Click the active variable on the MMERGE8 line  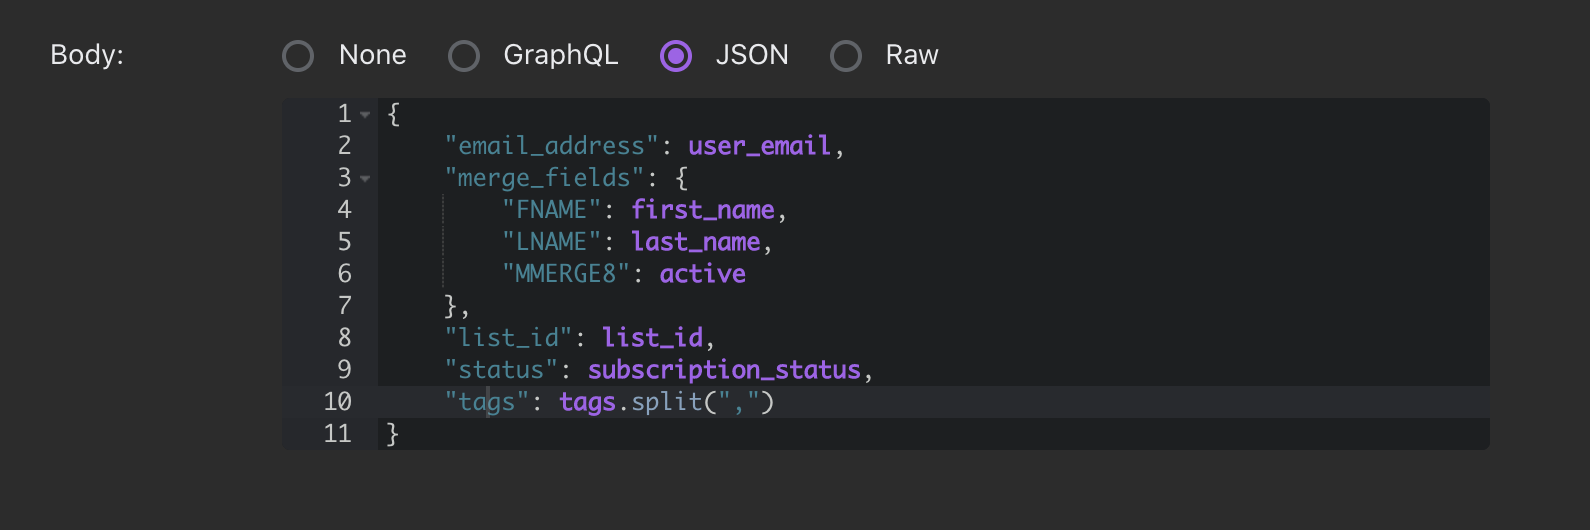coord(703,274)
